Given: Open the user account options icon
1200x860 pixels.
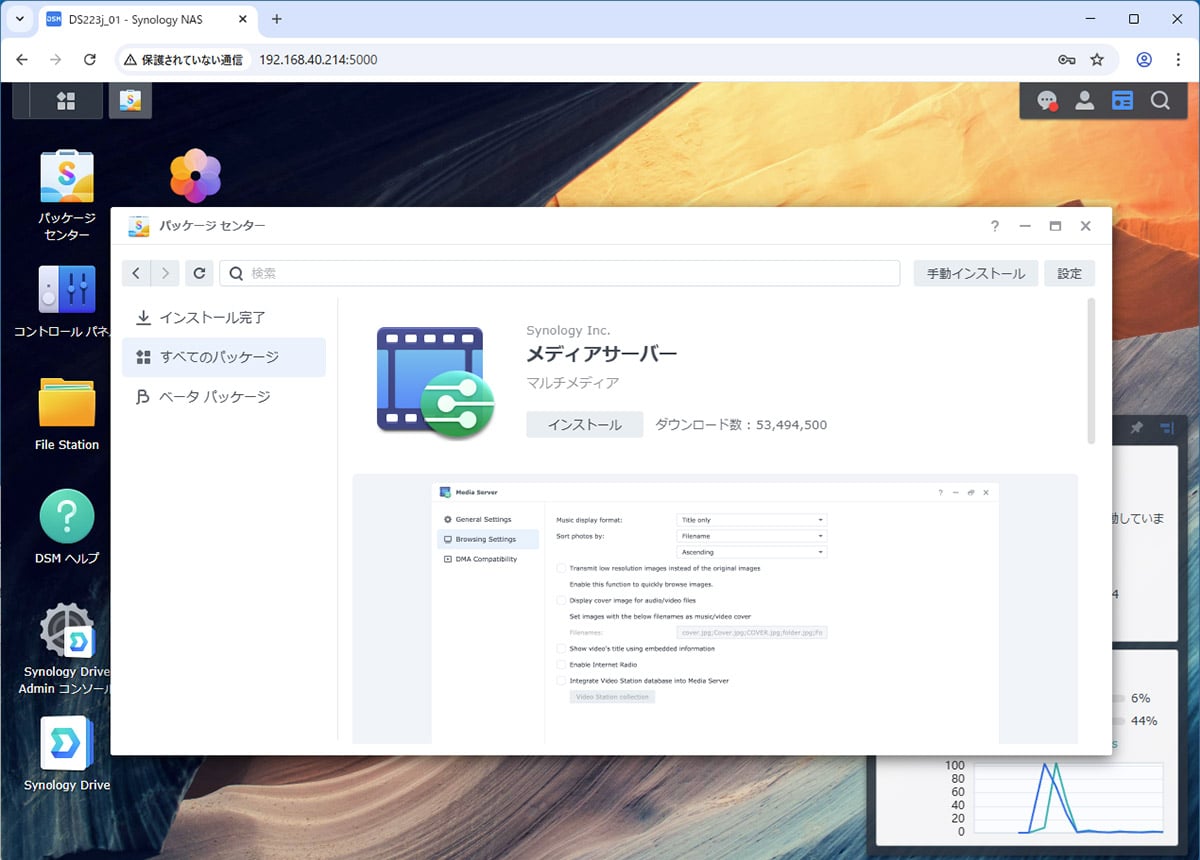Looking at the screenshot, I should click(1084, 100).
